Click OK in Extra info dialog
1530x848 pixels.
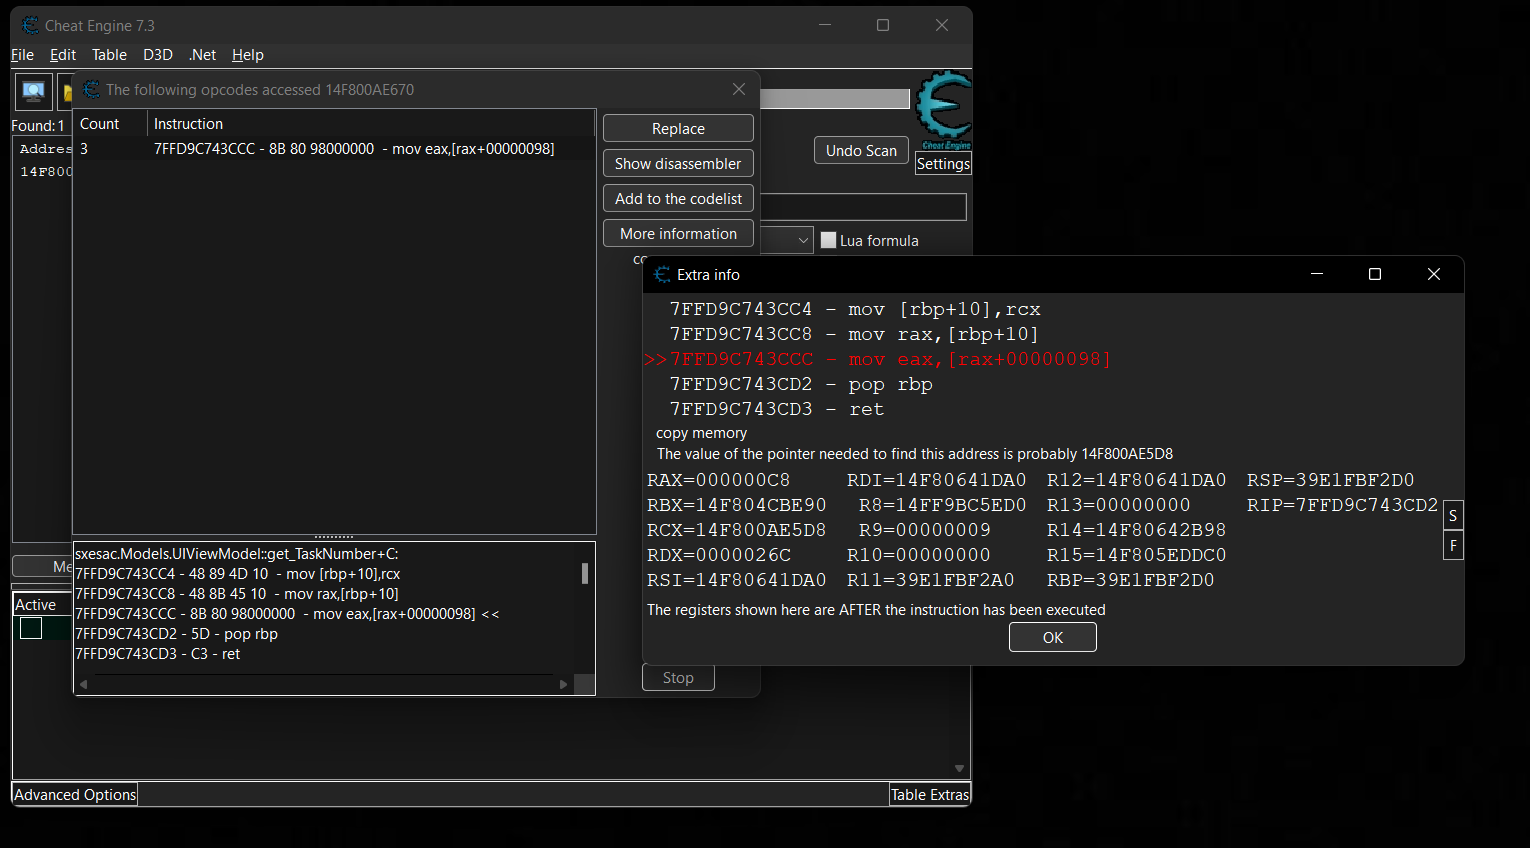coord(1053,638)
